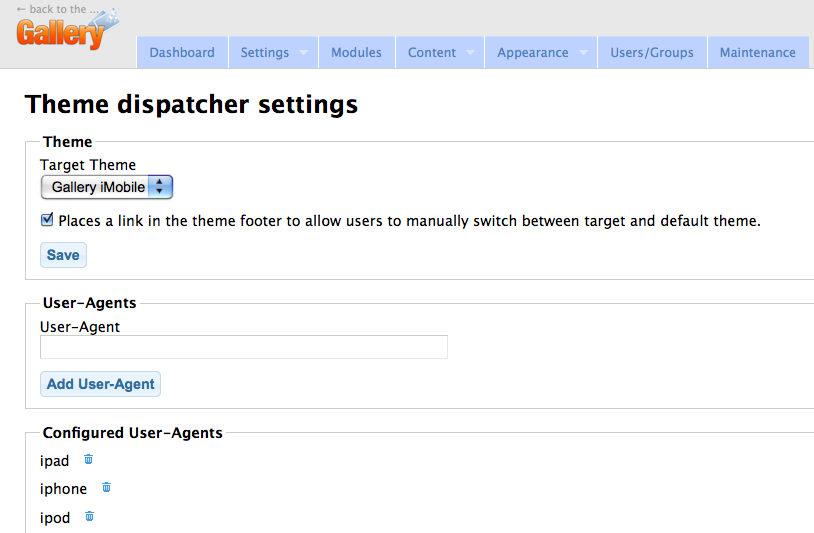Follow the 'back to the ...' link

58,9
